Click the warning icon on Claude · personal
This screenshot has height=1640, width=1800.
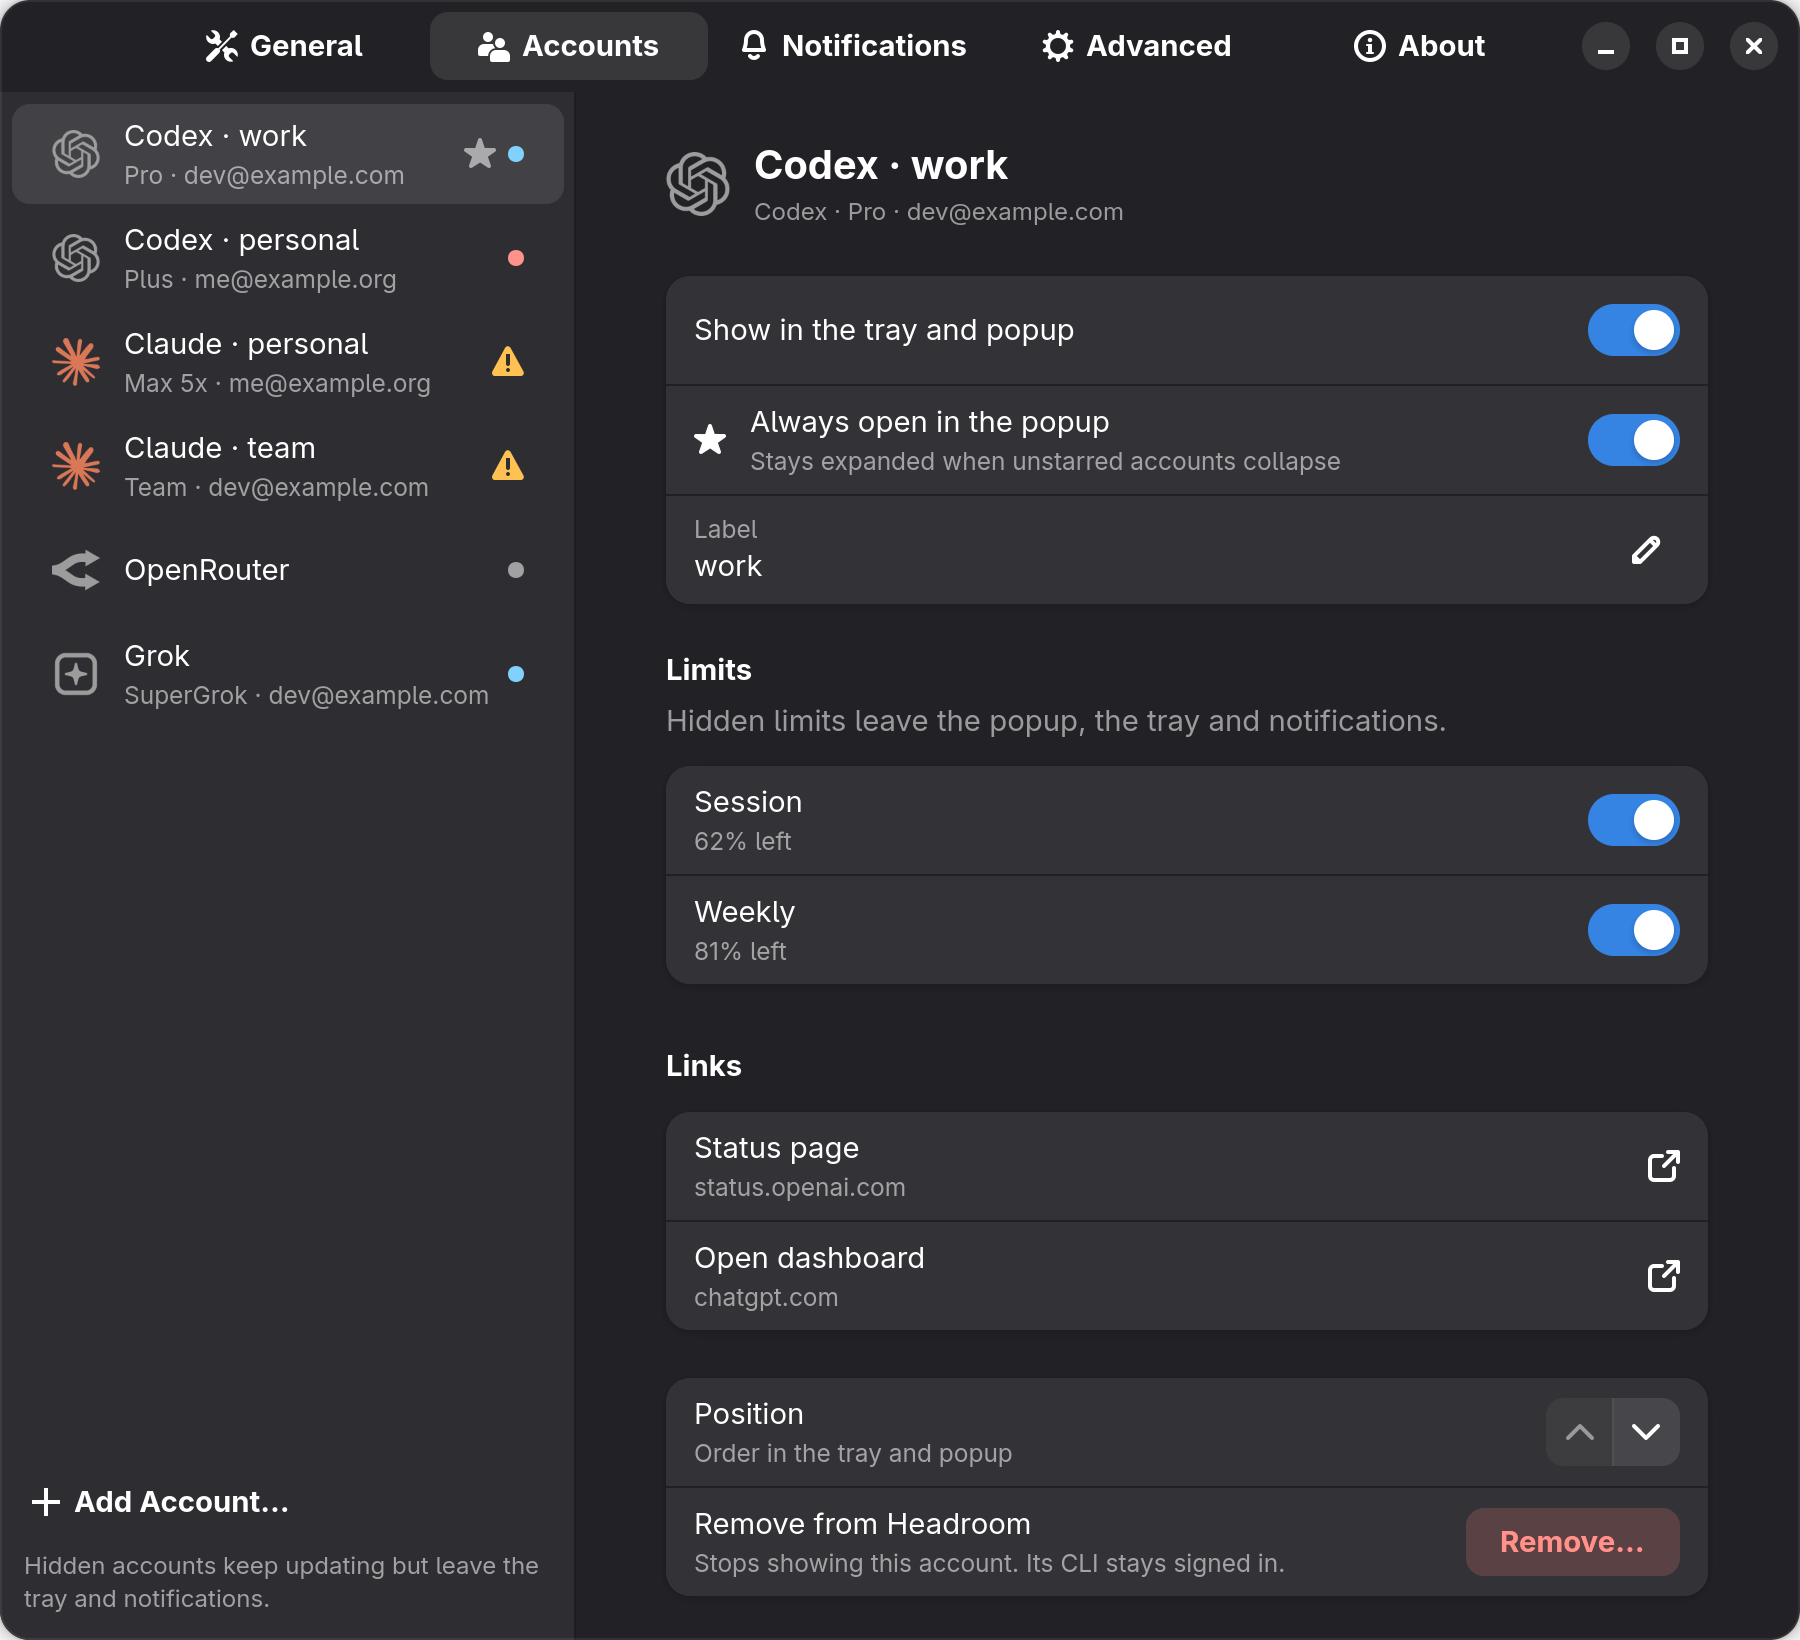pyautogui.click(x=508, y=362)
